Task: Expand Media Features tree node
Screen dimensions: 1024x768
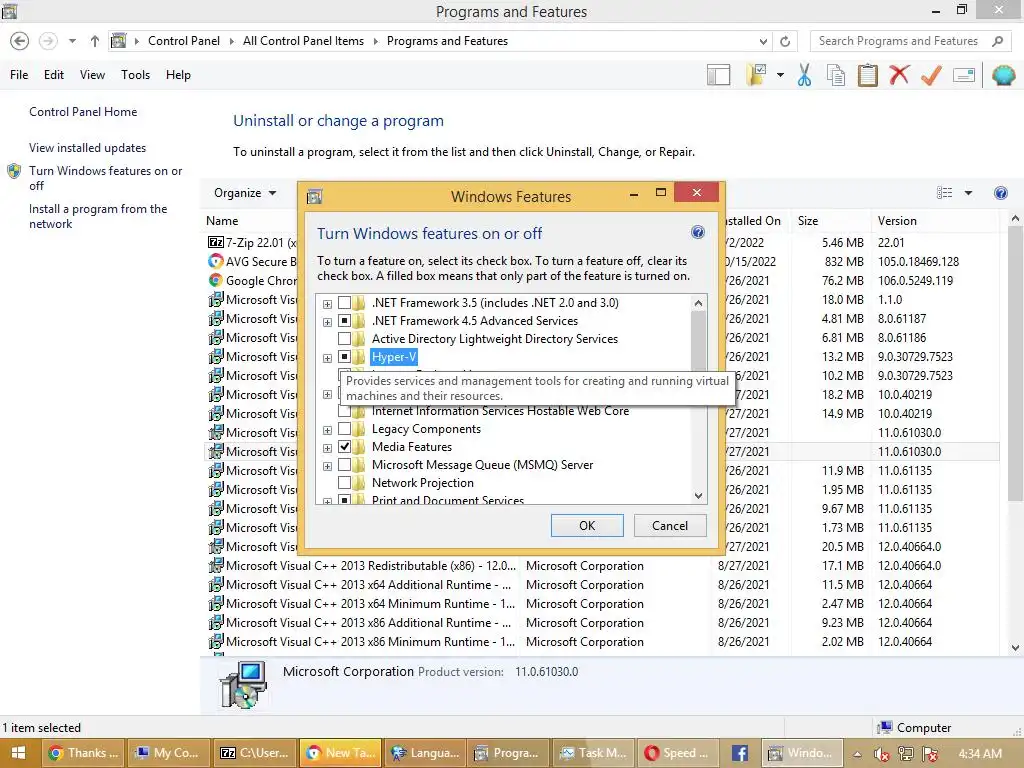Action: pyautogui.click(x=327, y=448)
